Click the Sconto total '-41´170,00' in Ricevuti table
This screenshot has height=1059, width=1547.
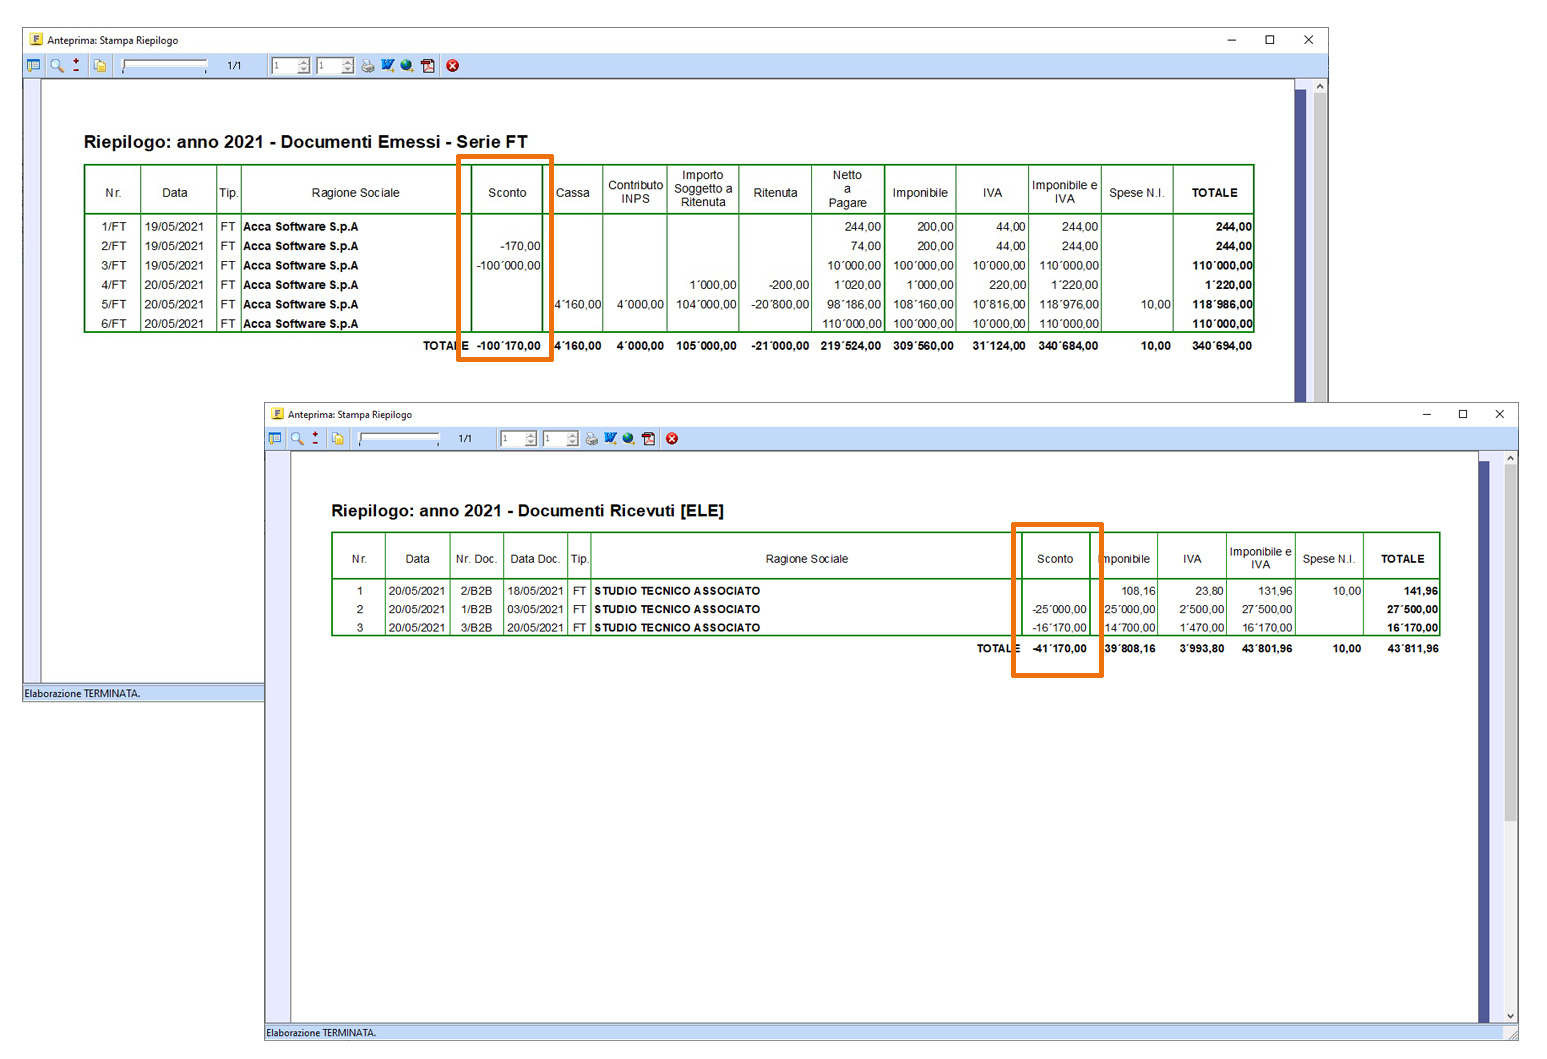(x=1059, y=649)
